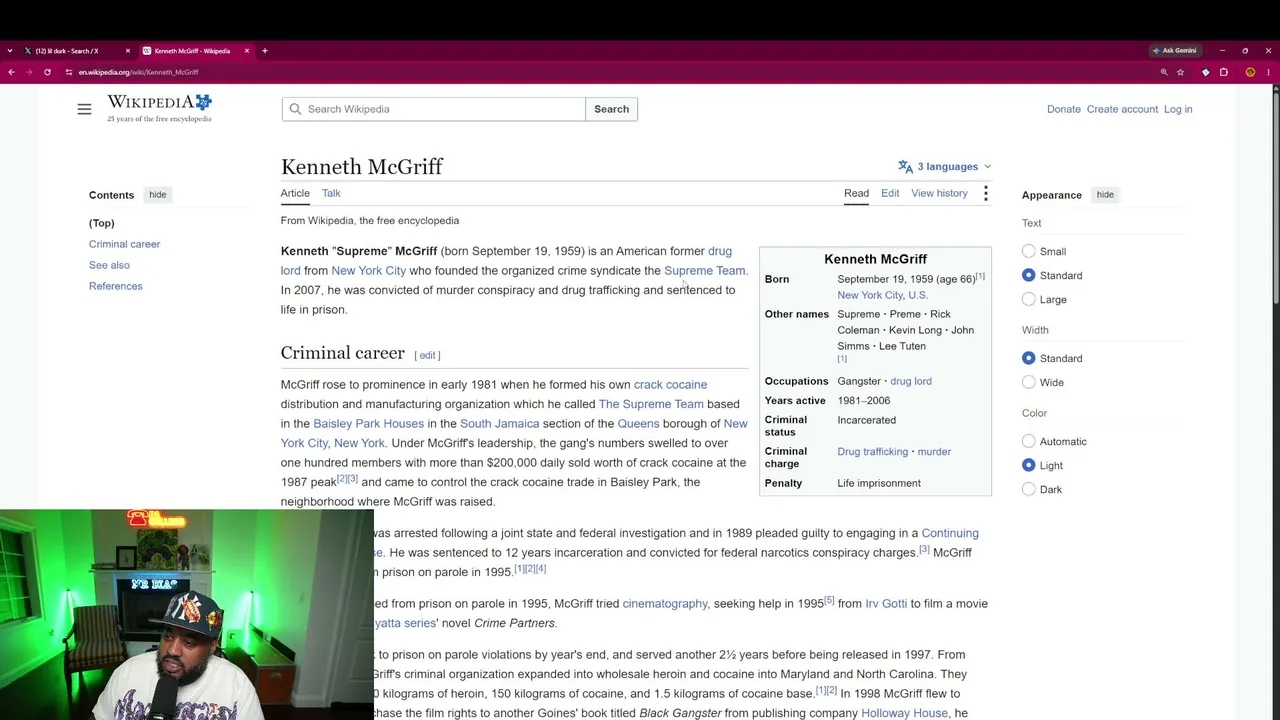This screenshot has width=1280, height=720.
Task: Open the Chrome three-dot menu
Action: tap(1268, 72)
